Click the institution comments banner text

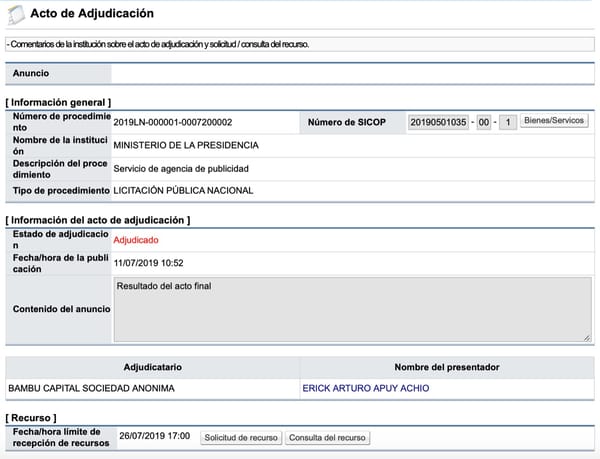[x=158, y=44]
